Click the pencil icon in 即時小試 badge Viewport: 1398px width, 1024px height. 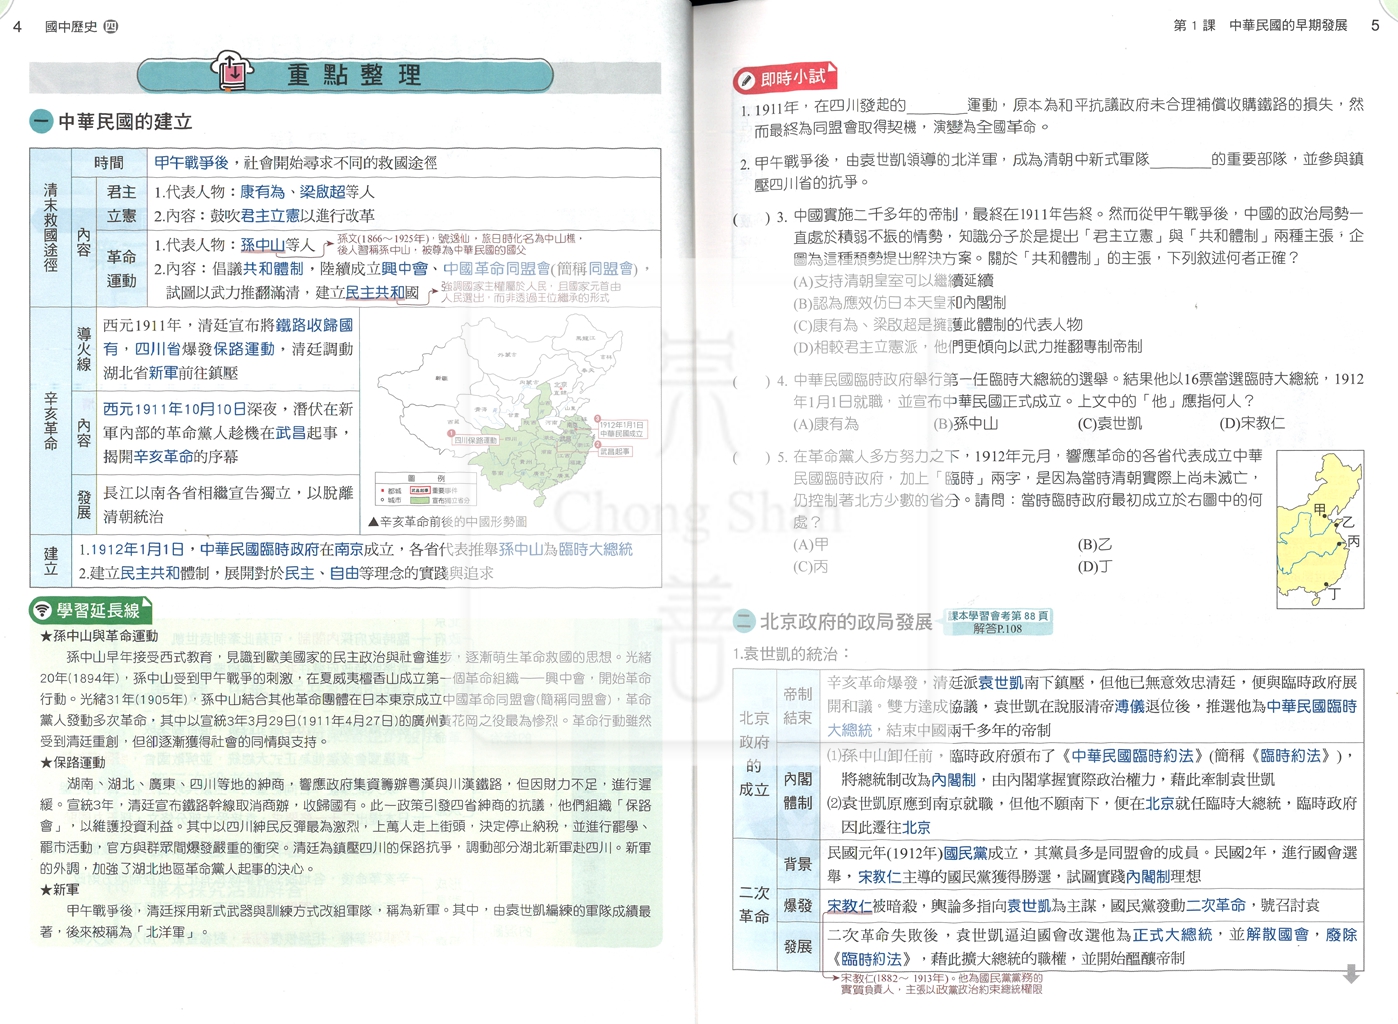[745, 80]
